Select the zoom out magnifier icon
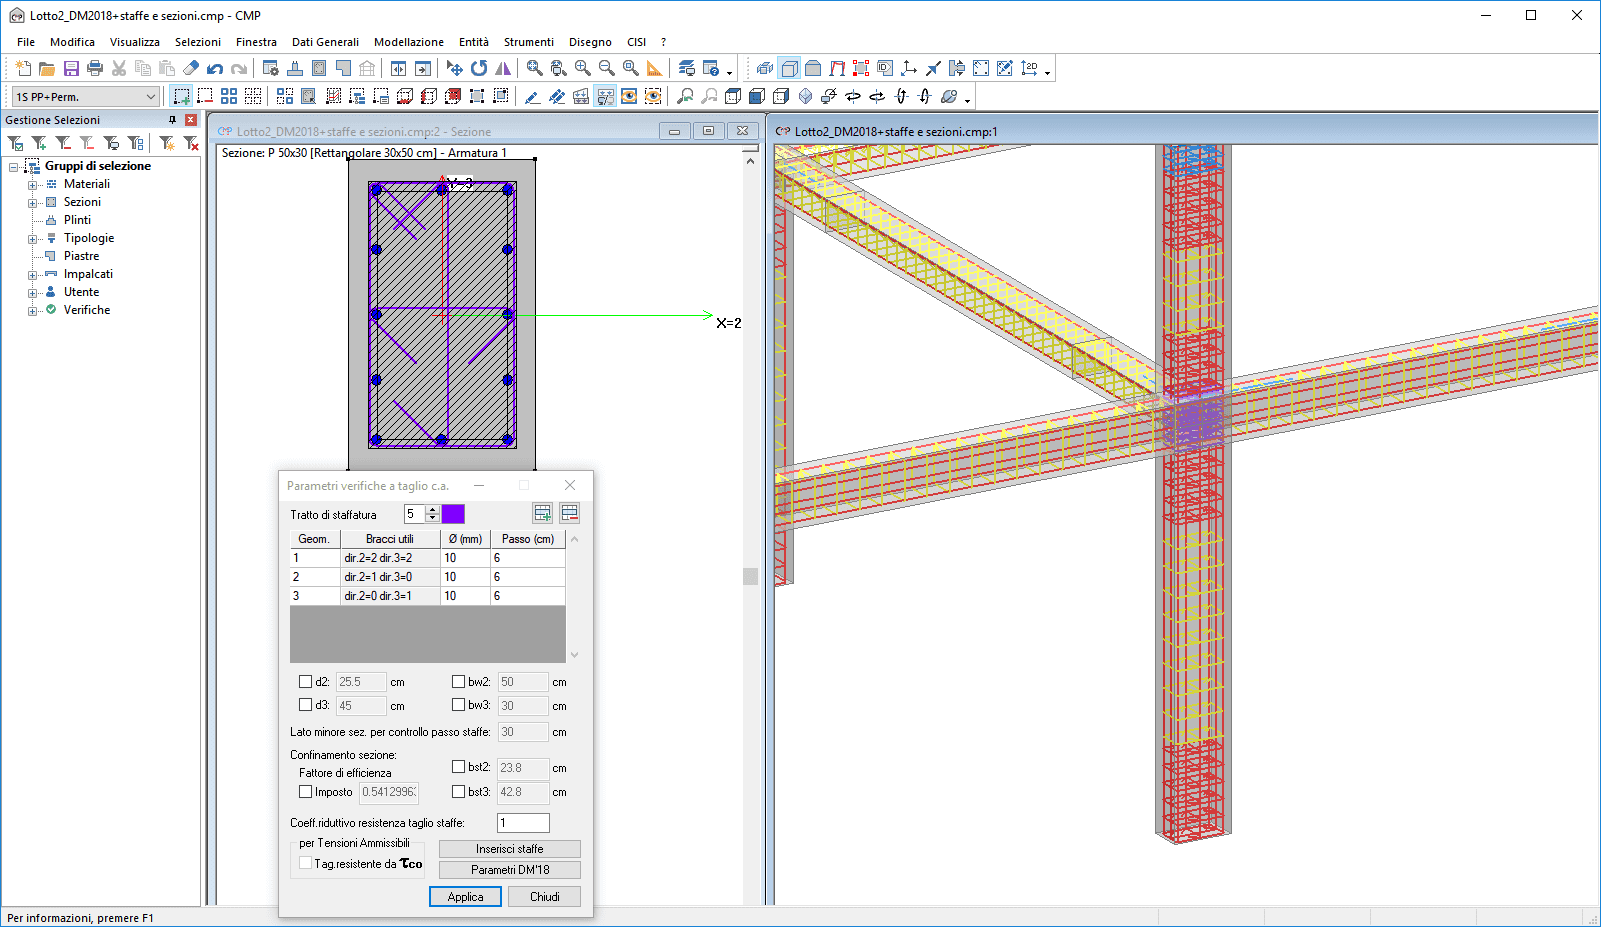 point(607,69)
